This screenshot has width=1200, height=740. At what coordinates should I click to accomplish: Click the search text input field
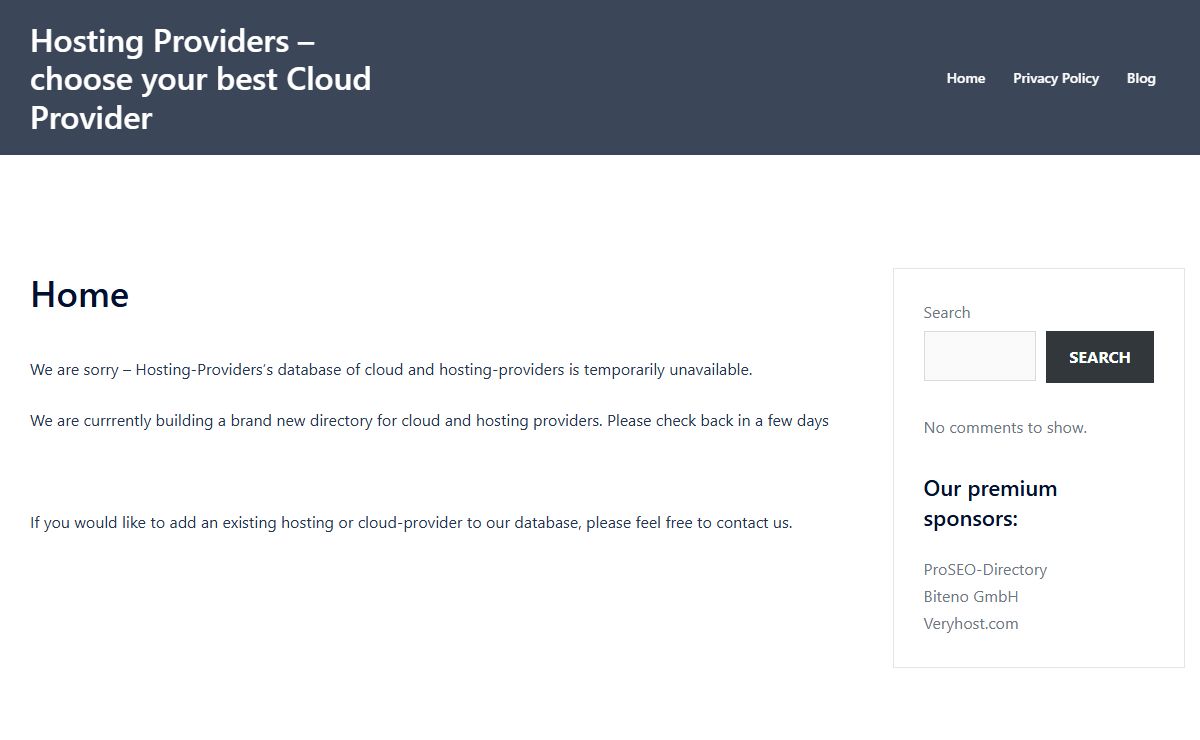tap(980, 356)
